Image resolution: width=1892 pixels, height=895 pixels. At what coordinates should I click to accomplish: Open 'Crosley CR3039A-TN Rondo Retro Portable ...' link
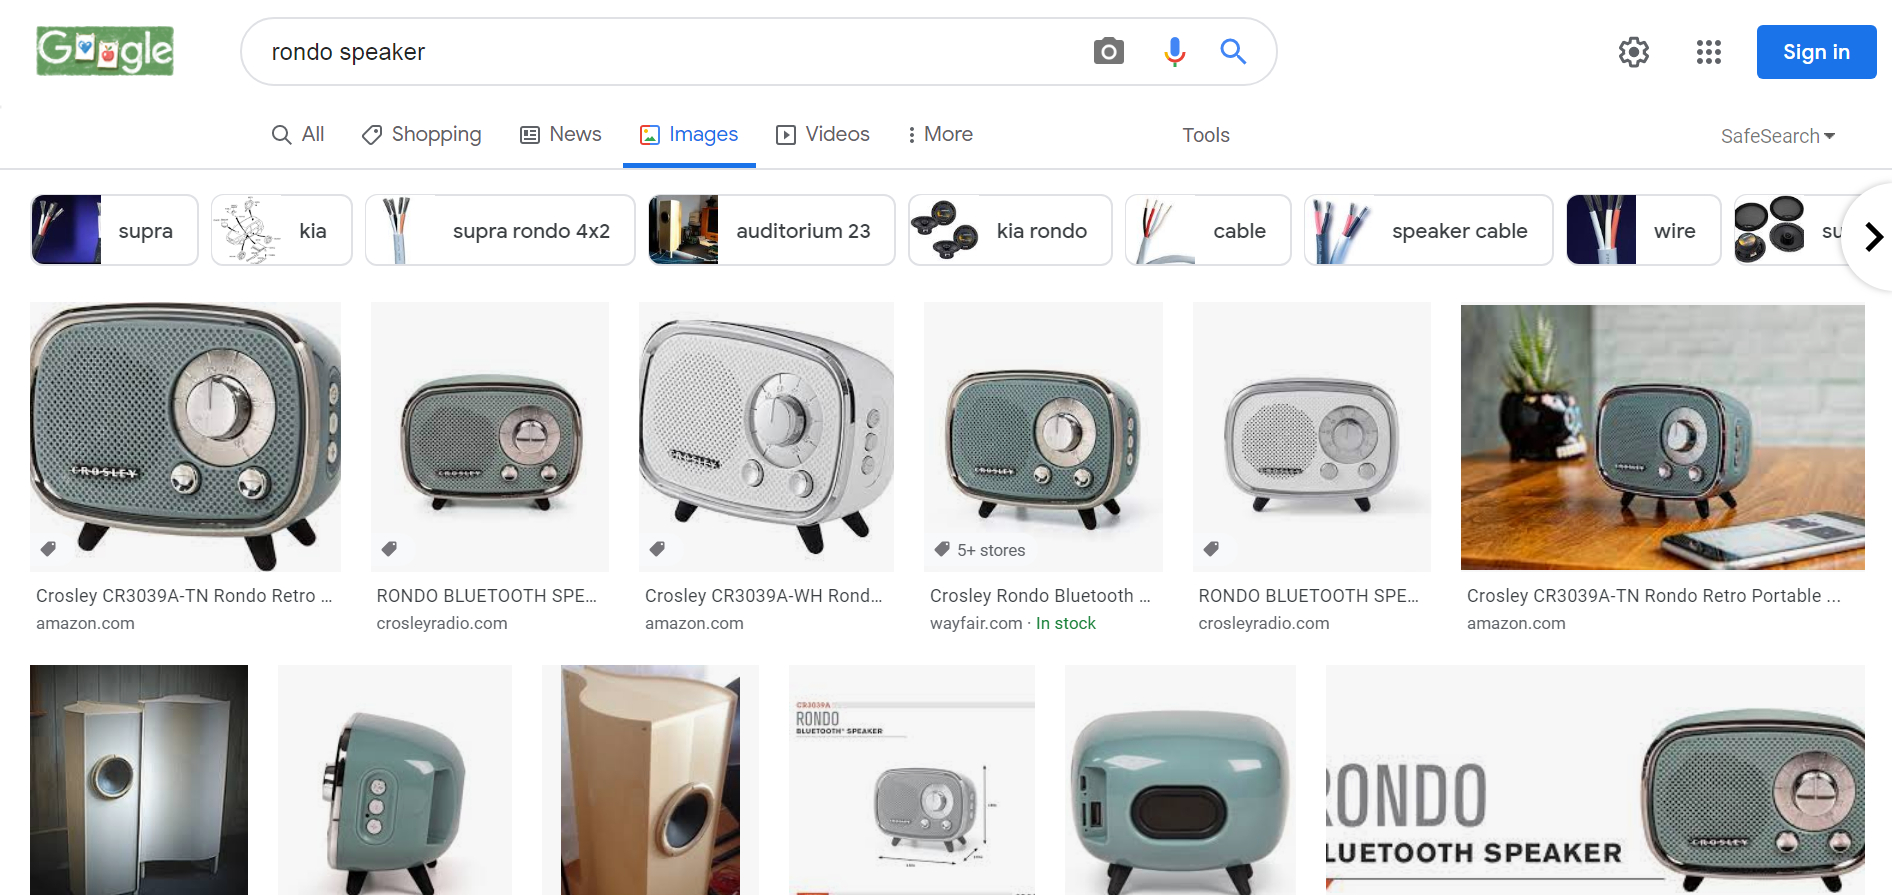[x=1654, y=596]
